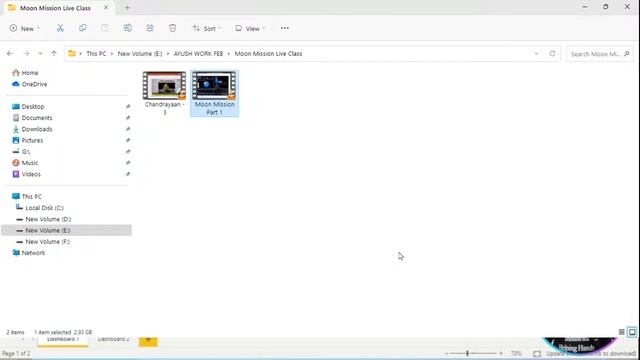Image resolution: width=640 pixels, height=360 pixels.
Task: Open the Sort options dropdown
Action: click(207, 28)
